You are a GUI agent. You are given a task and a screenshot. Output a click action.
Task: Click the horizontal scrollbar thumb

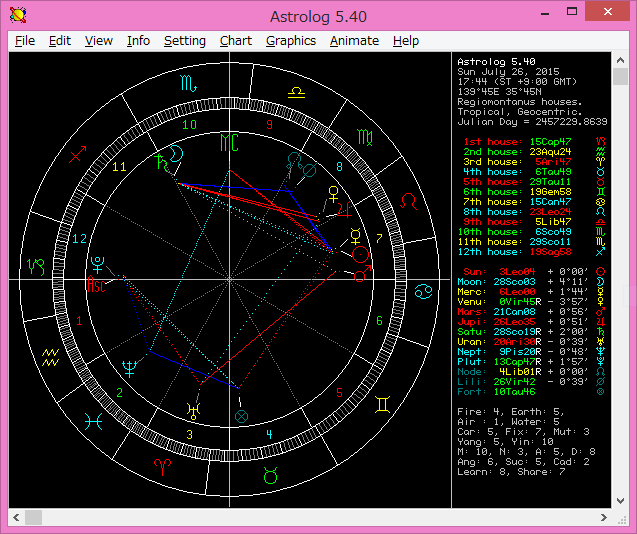click(x=33, y=517)
